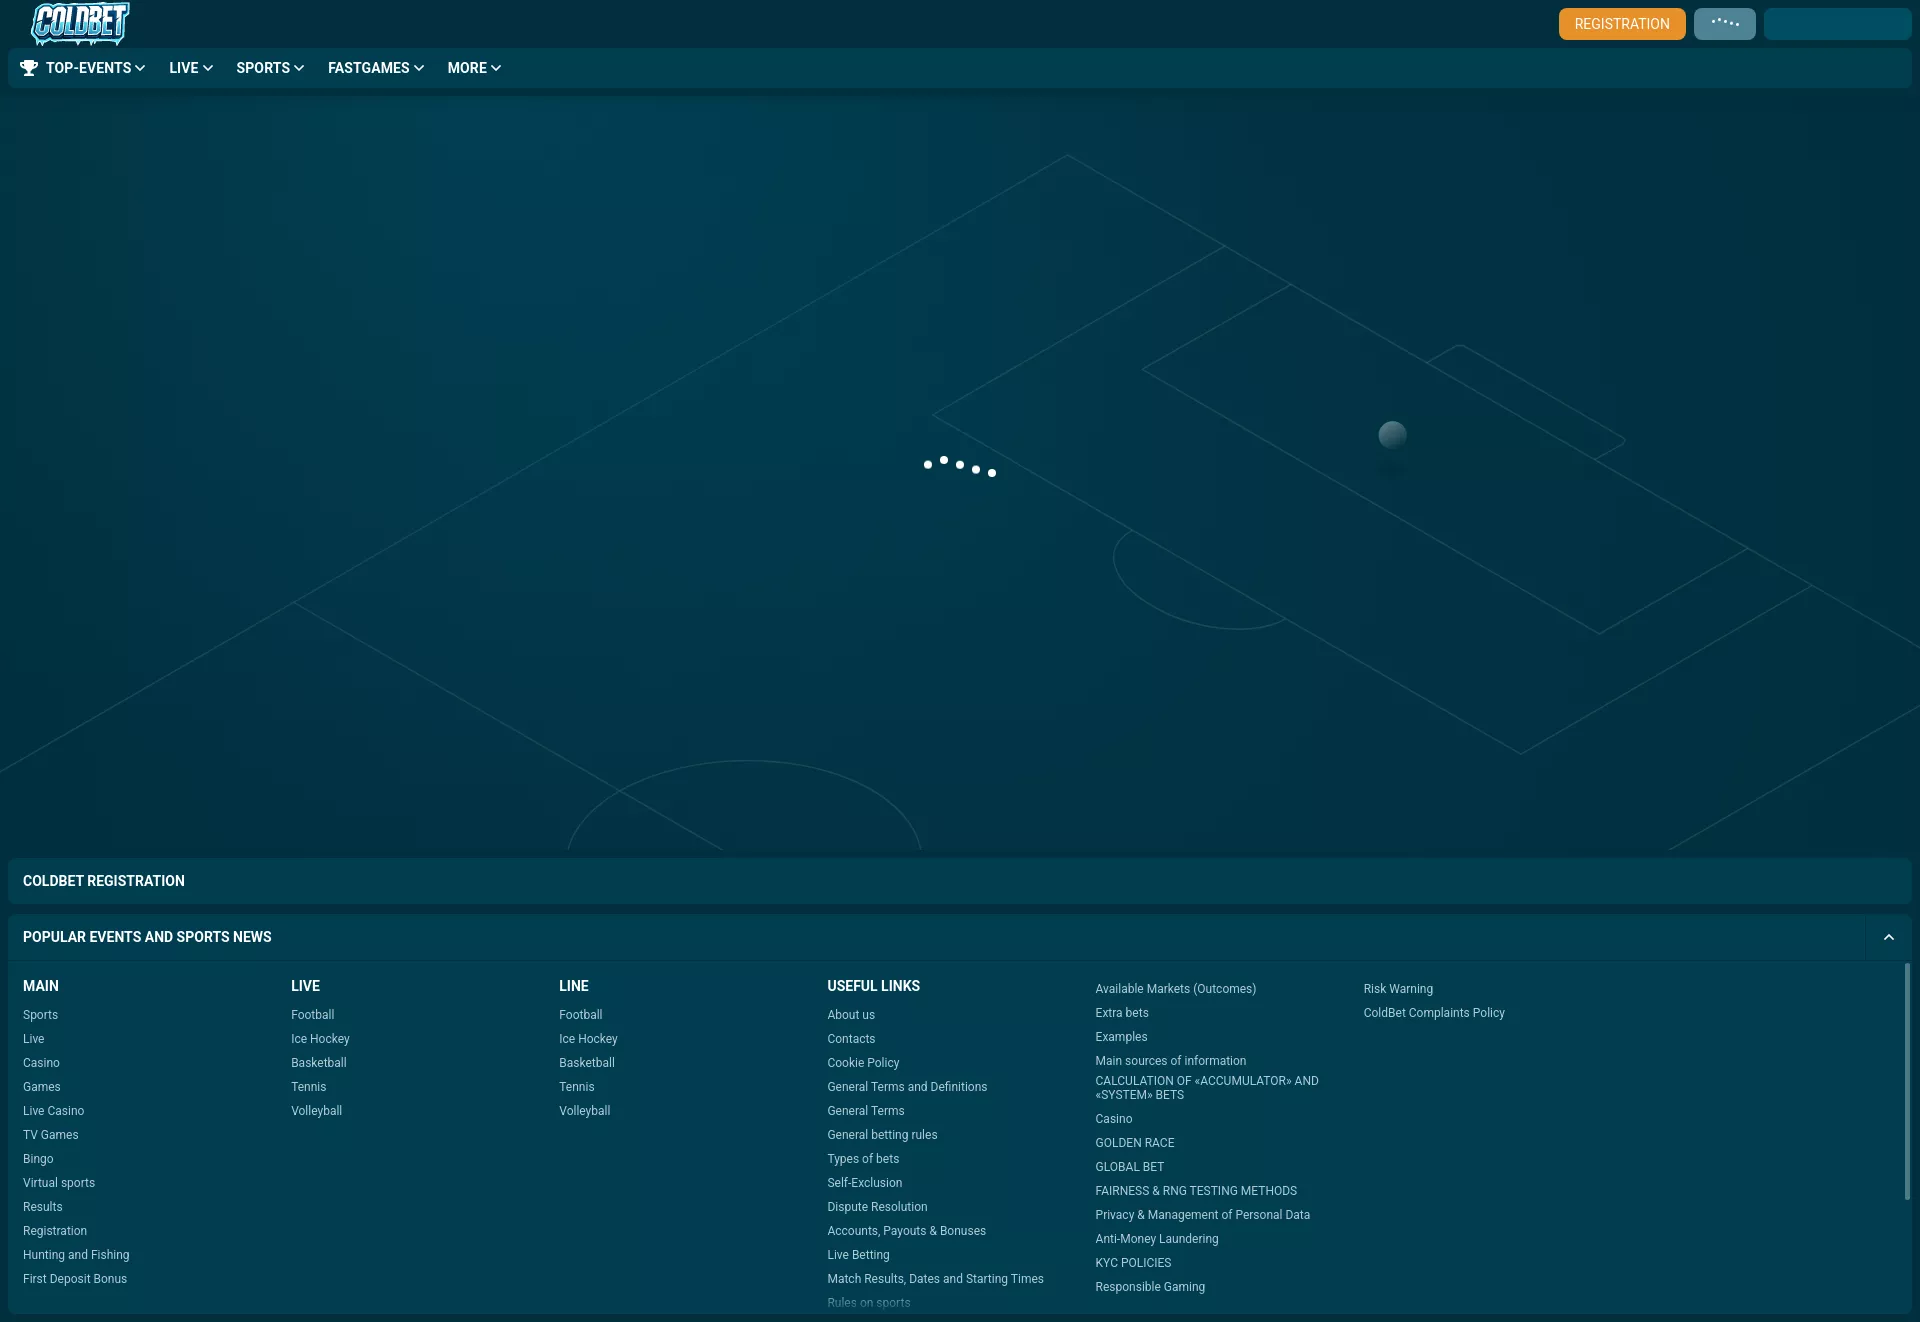Open Contacts link
The image size is (1920, 1322).
pyautogui.click(x=851, y=1039)
